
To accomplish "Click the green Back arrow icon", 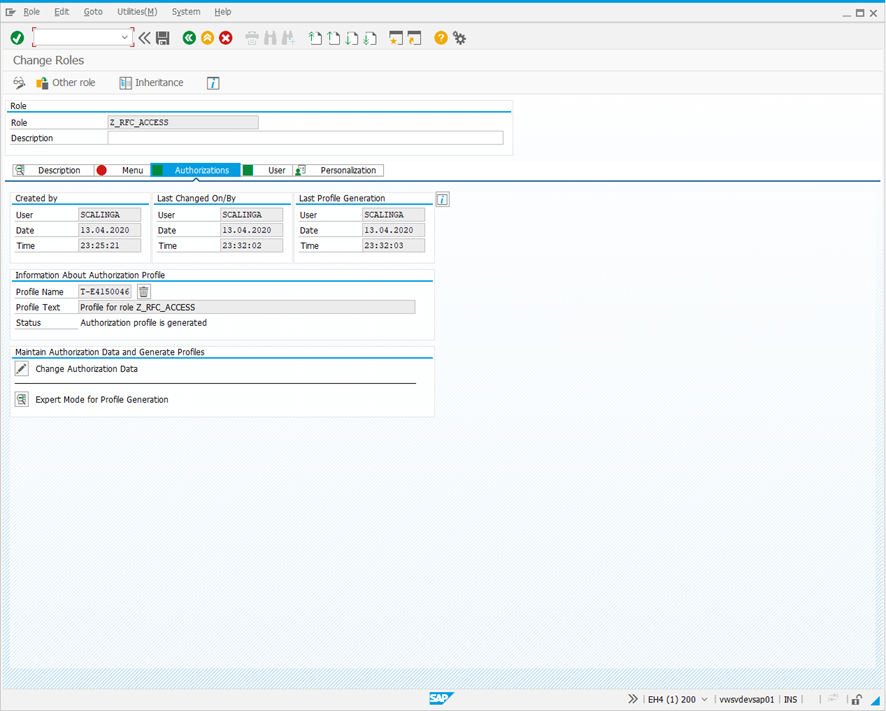I will click(189, 38).
